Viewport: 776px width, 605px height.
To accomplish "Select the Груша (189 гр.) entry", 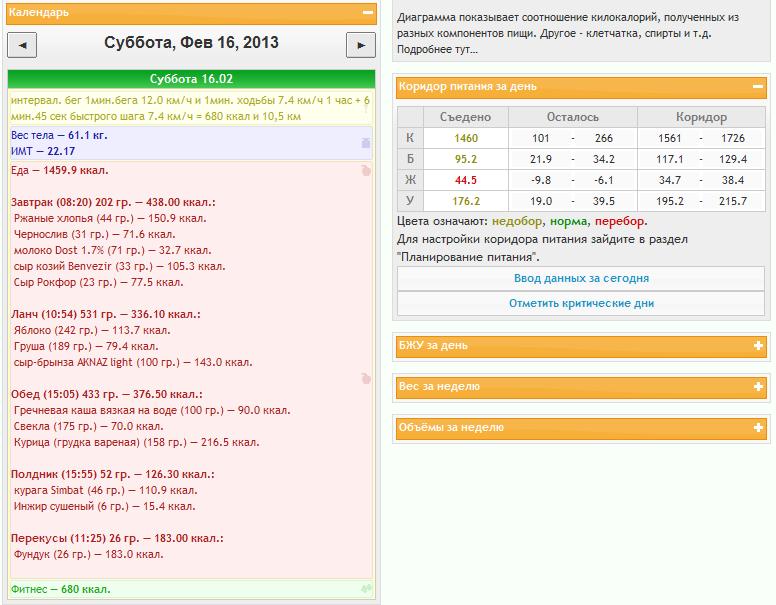I will pyautogui.click(x=86, y=346).
